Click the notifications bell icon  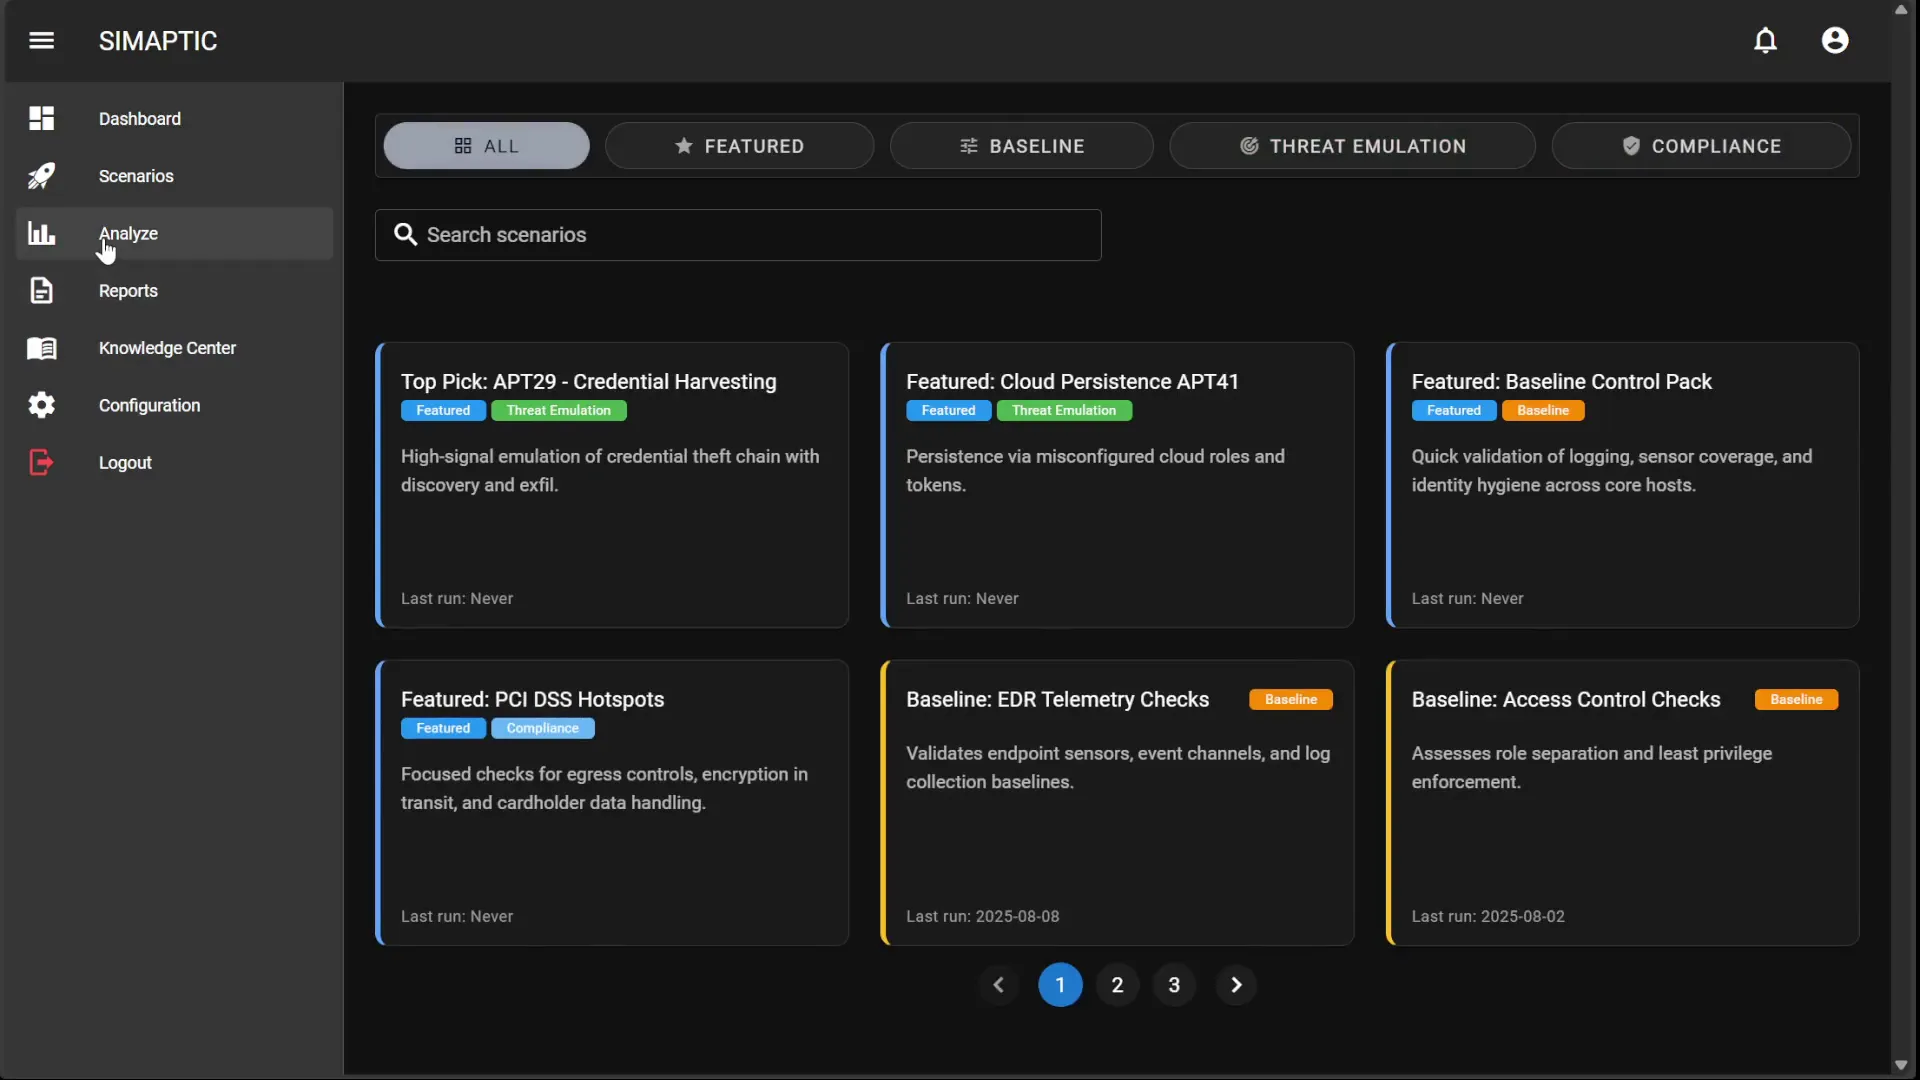(x=1765, y=41)
